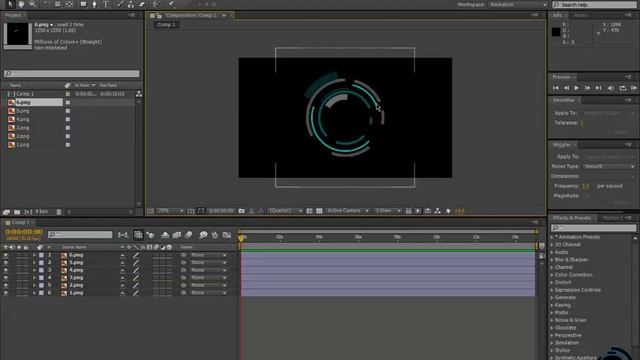The height and width of the screenshot is (360, 640).
Task: Jump to last frame in Preview panel
Action: click(x=598, y=88)
